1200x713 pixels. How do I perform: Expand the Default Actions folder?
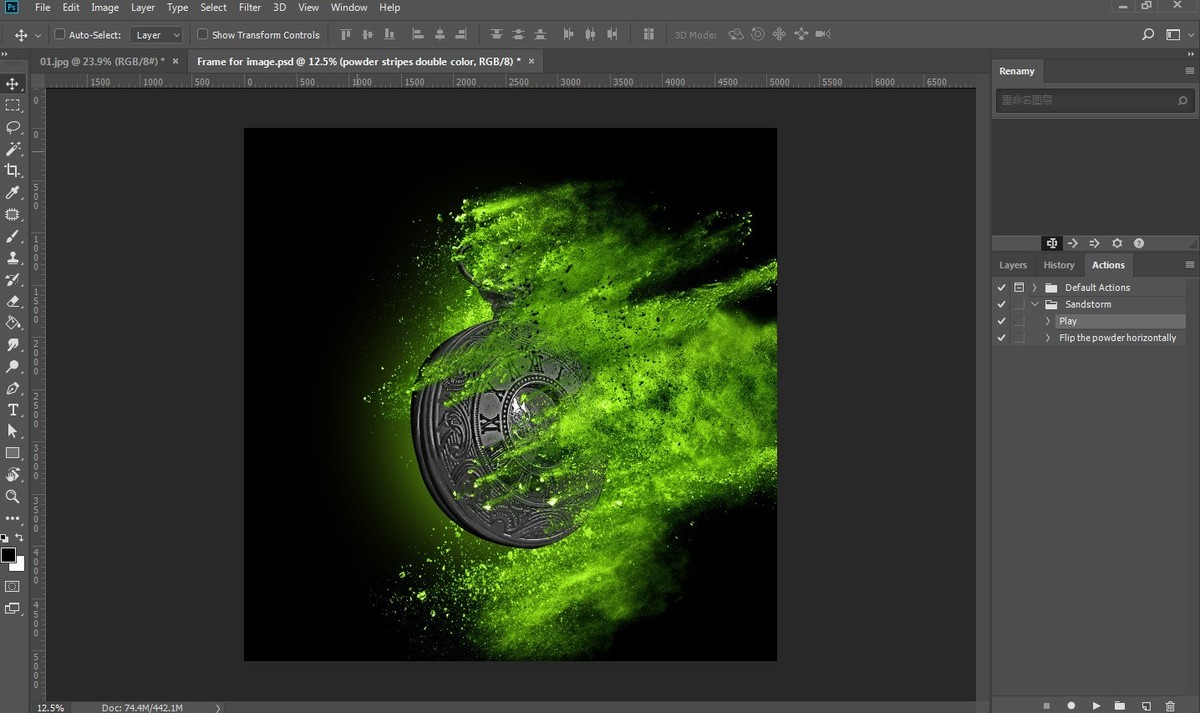1034,288
